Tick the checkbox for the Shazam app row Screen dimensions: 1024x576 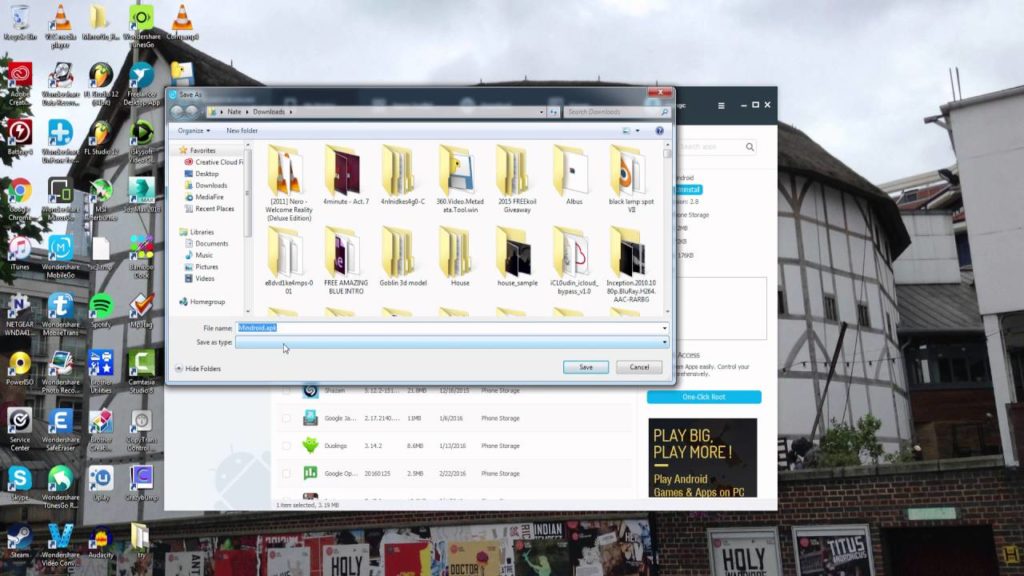tap(286, 391)
